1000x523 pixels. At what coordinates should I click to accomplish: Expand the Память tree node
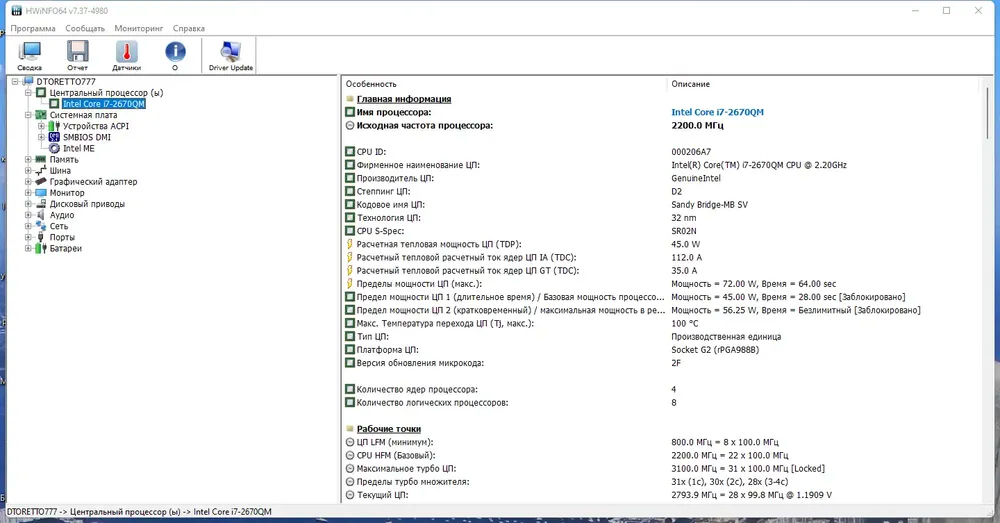[x=28, y=159]
